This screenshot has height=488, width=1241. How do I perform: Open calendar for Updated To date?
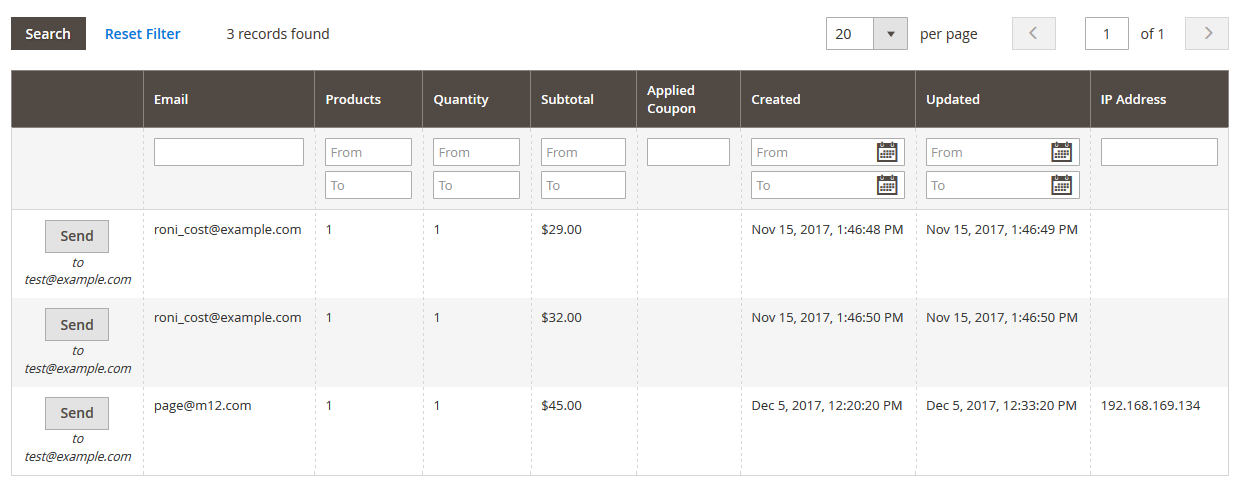pos(1062,185)
